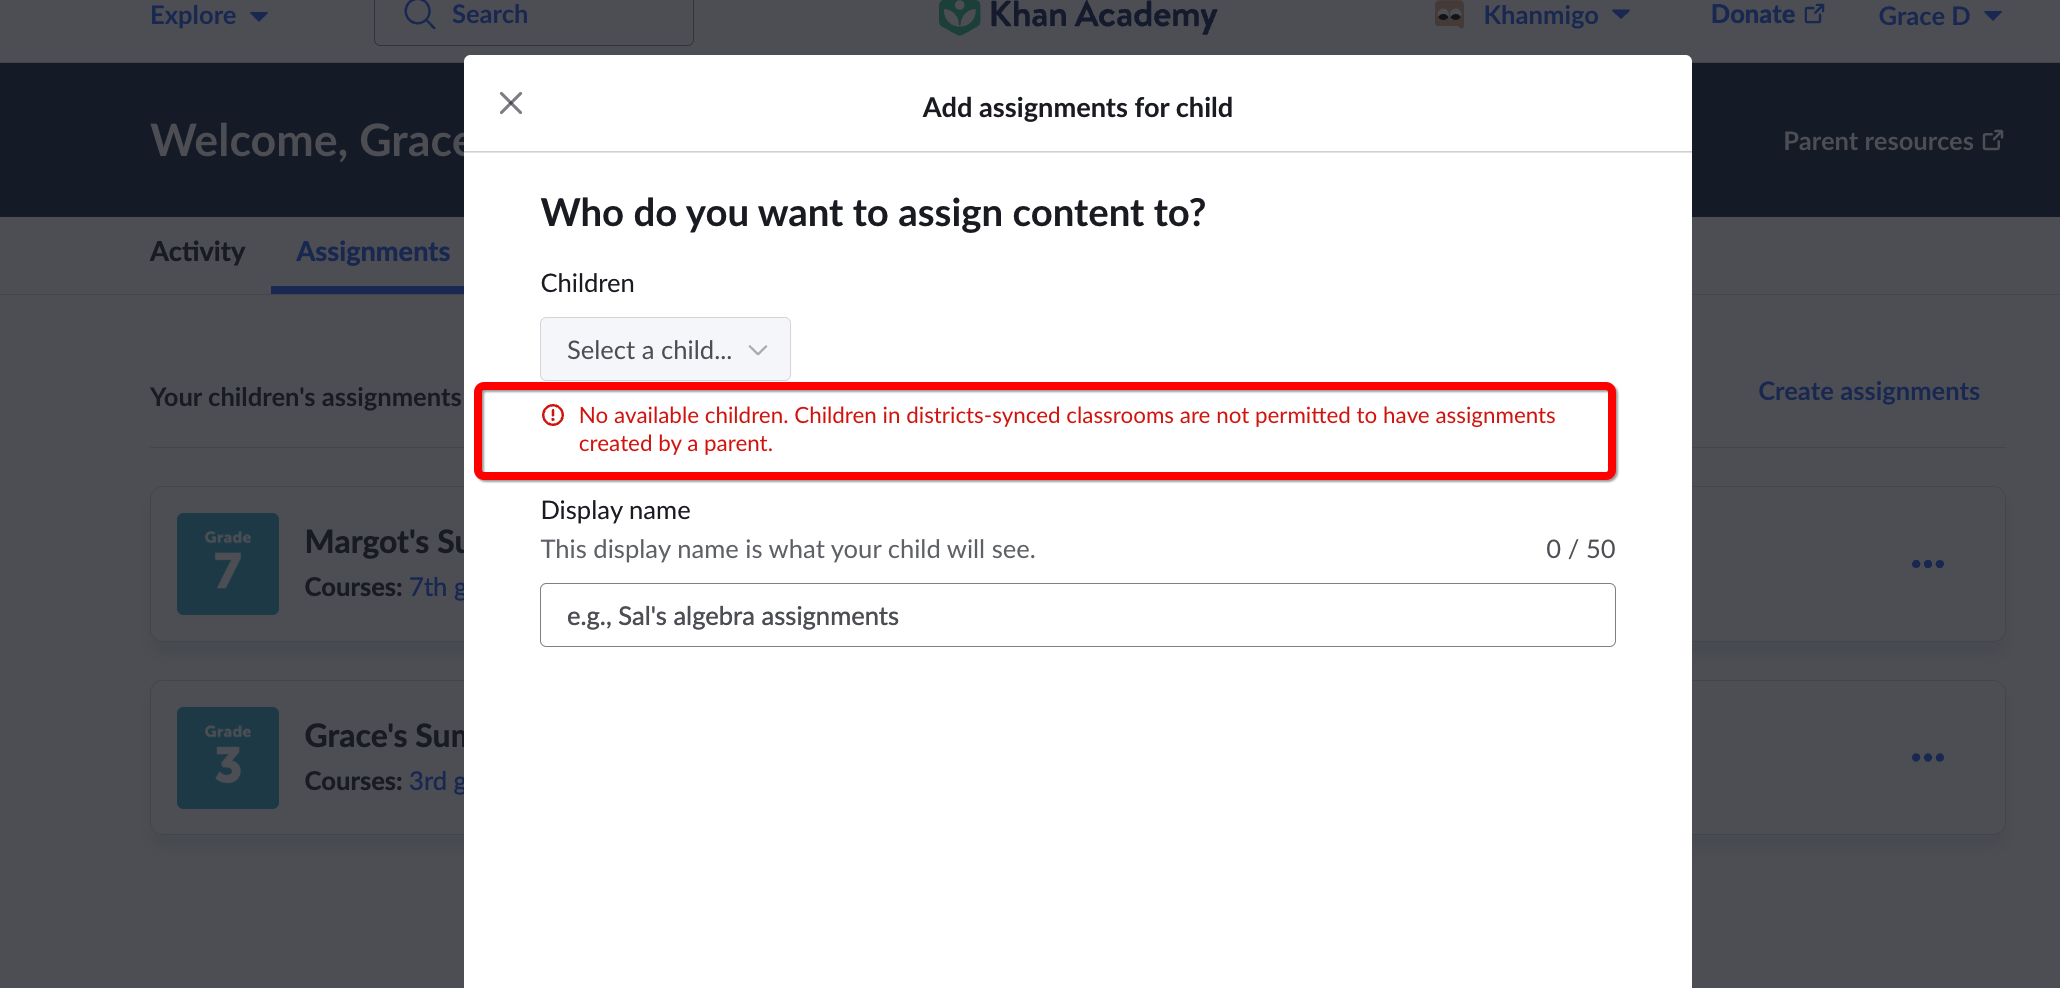
Task: Open the Explore menu
Action: click(209, 15)
